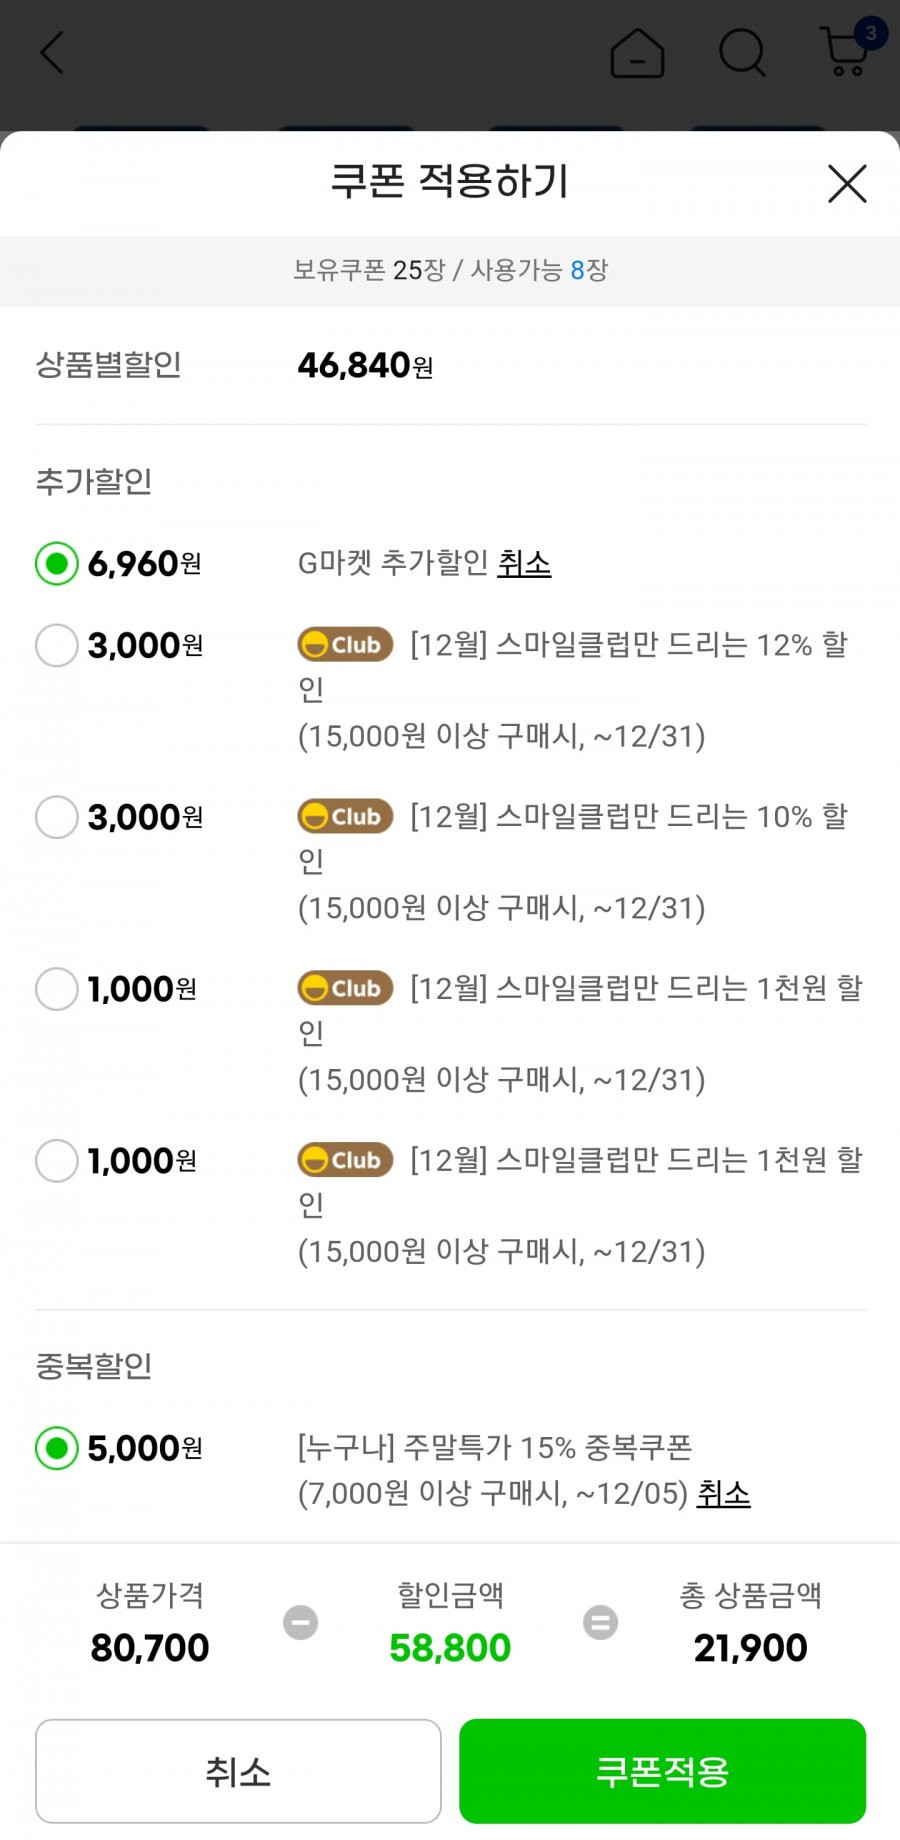Toggle the 5,000원 중복할인 radio
The width and height of the screenshot is (900, 1840).
click(x=57, y=1448)
